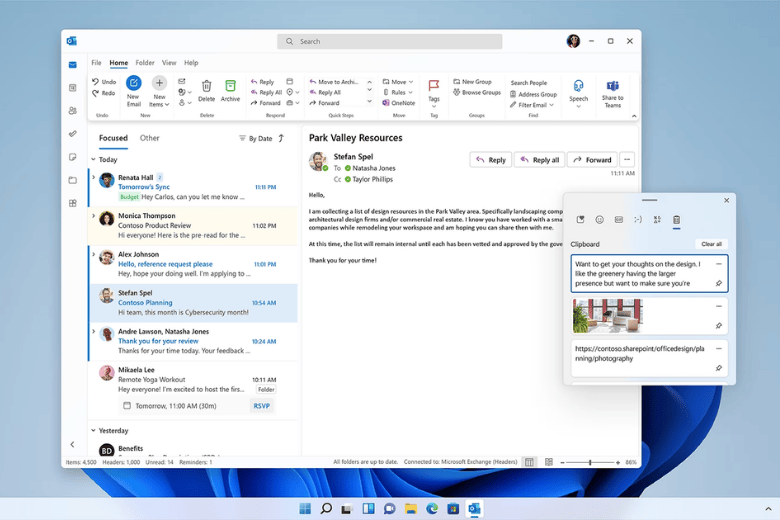Open the emoji tab in clipboard panel
Screen dimensions: 780x520
click(x=599, y=219)
